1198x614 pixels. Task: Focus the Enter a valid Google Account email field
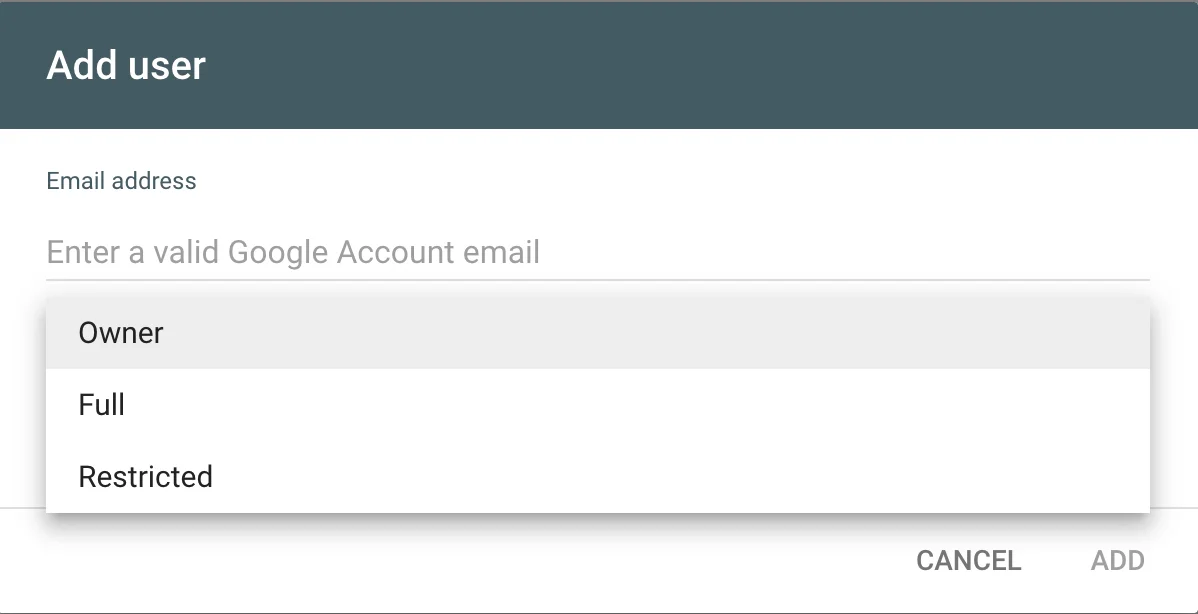[x=400, y=252]
